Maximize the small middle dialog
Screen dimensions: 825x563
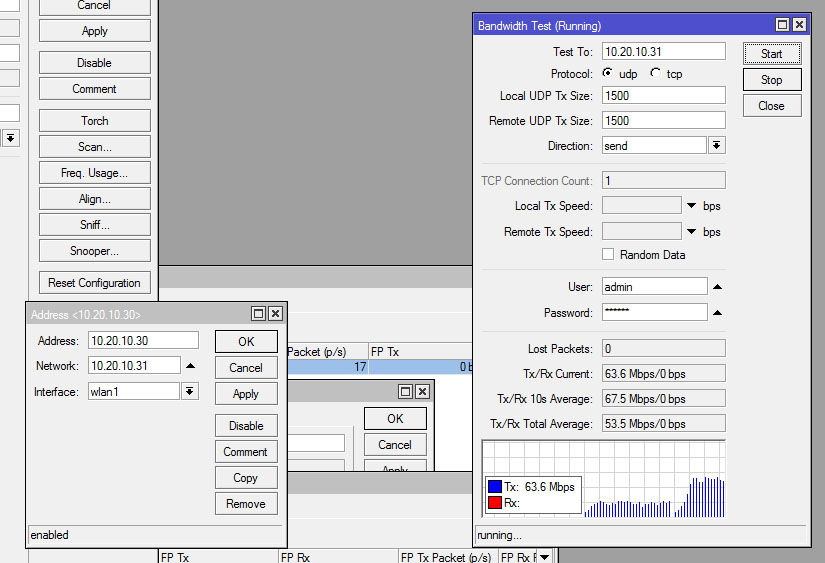pyautogui.click(x=405, y=391)
